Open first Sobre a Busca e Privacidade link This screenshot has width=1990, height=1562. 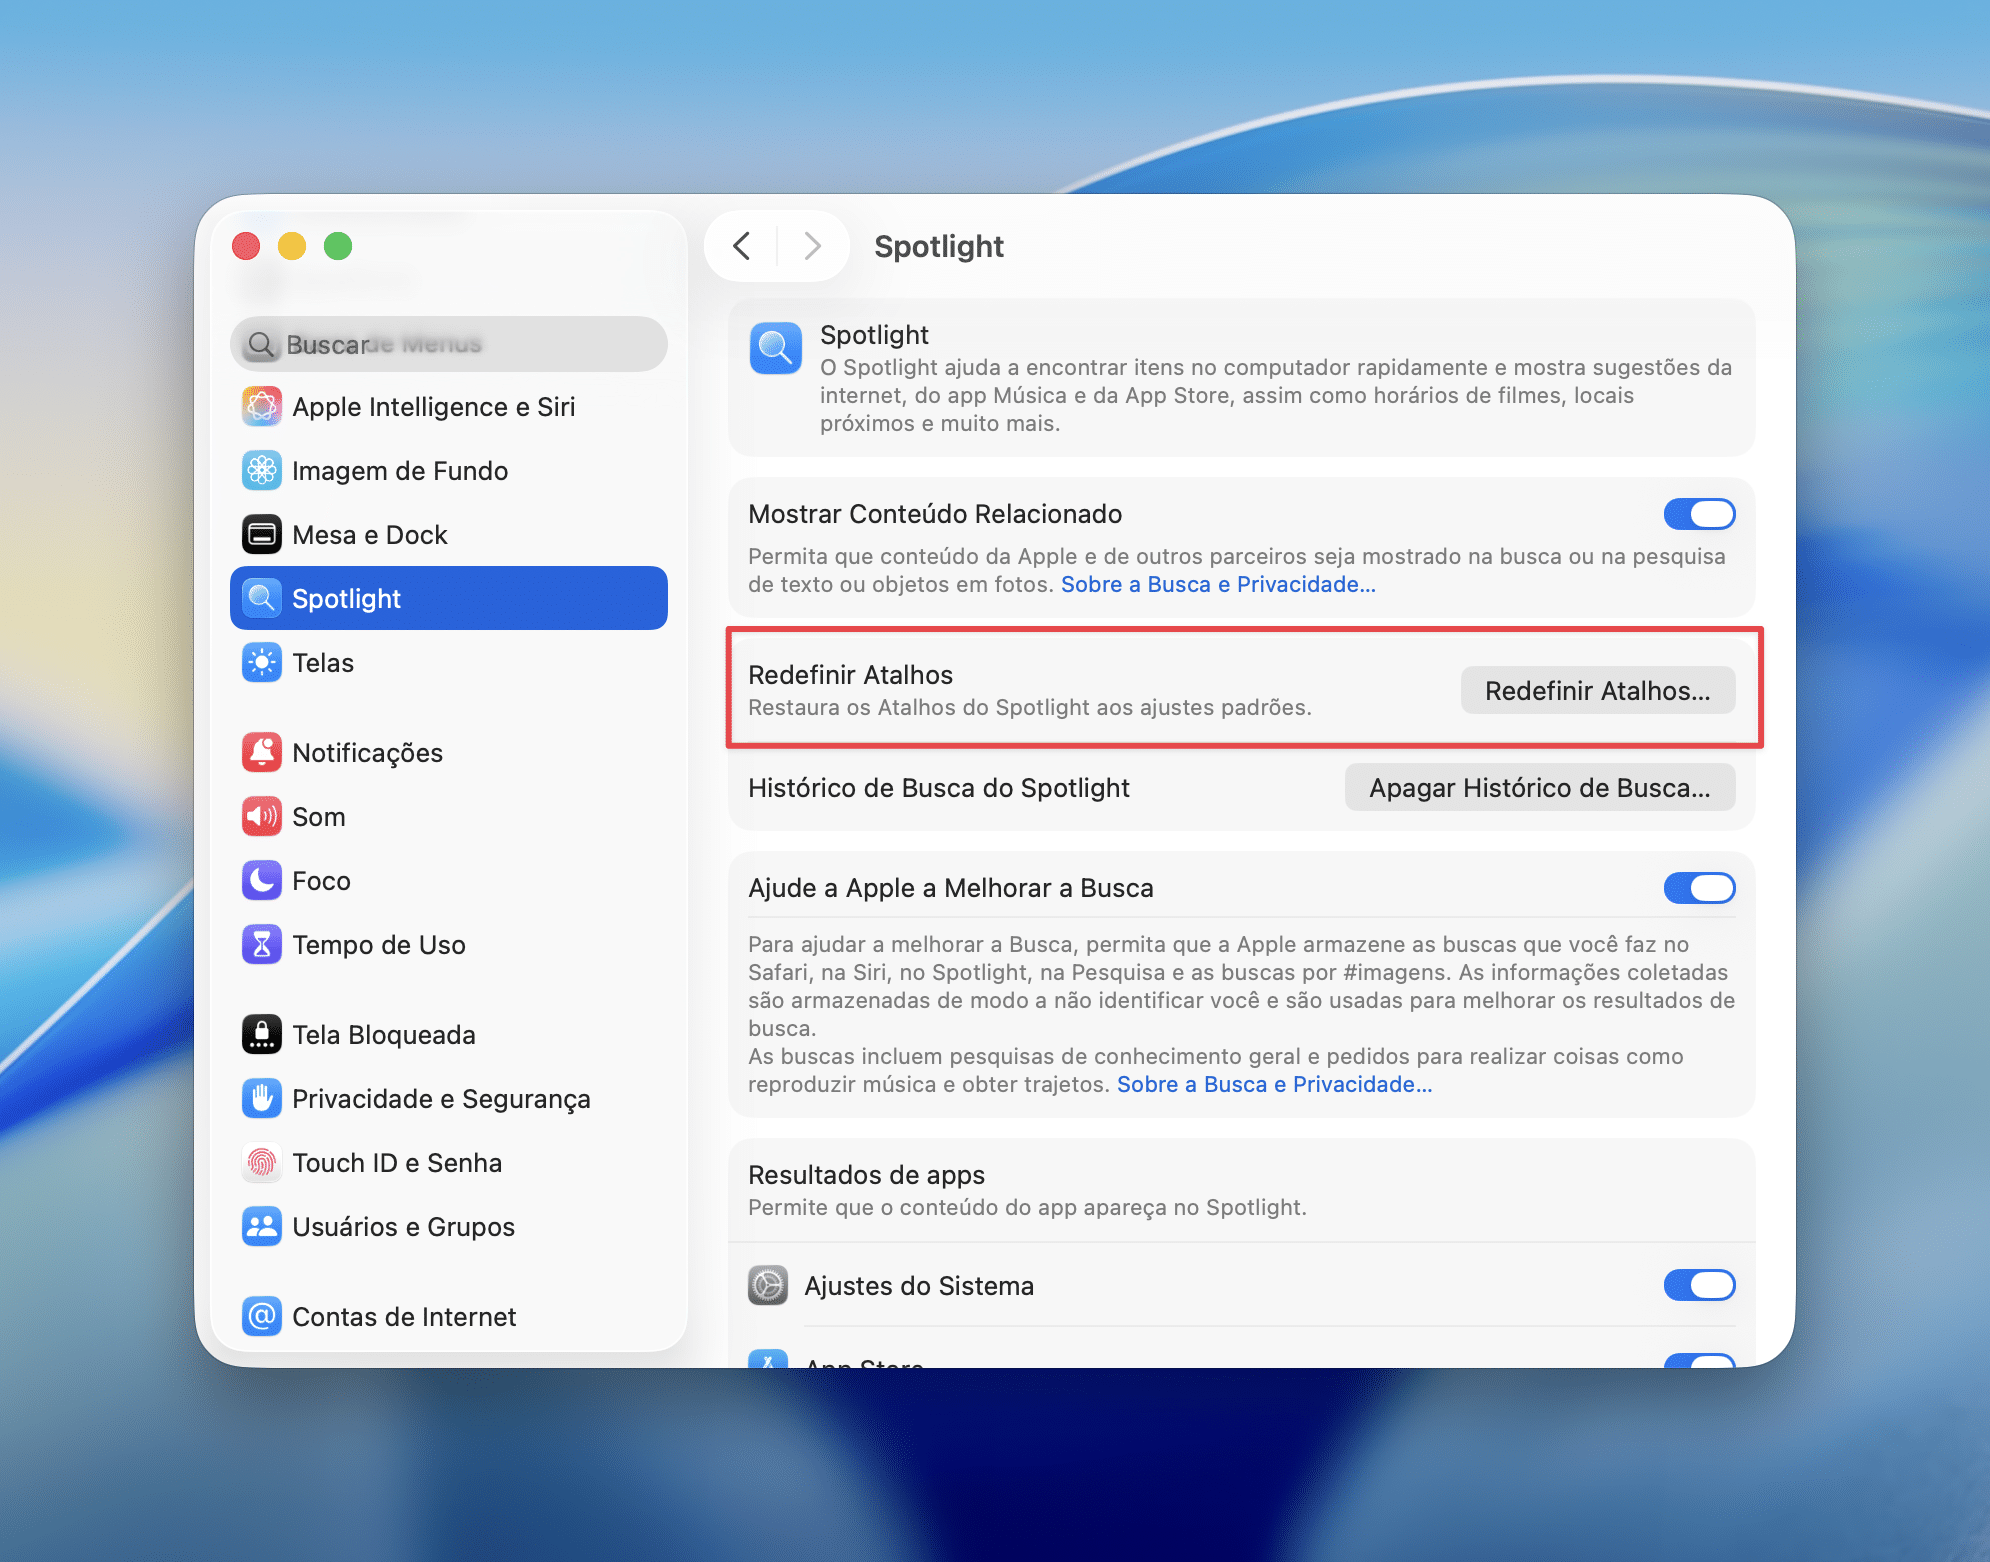(1217, 585)
